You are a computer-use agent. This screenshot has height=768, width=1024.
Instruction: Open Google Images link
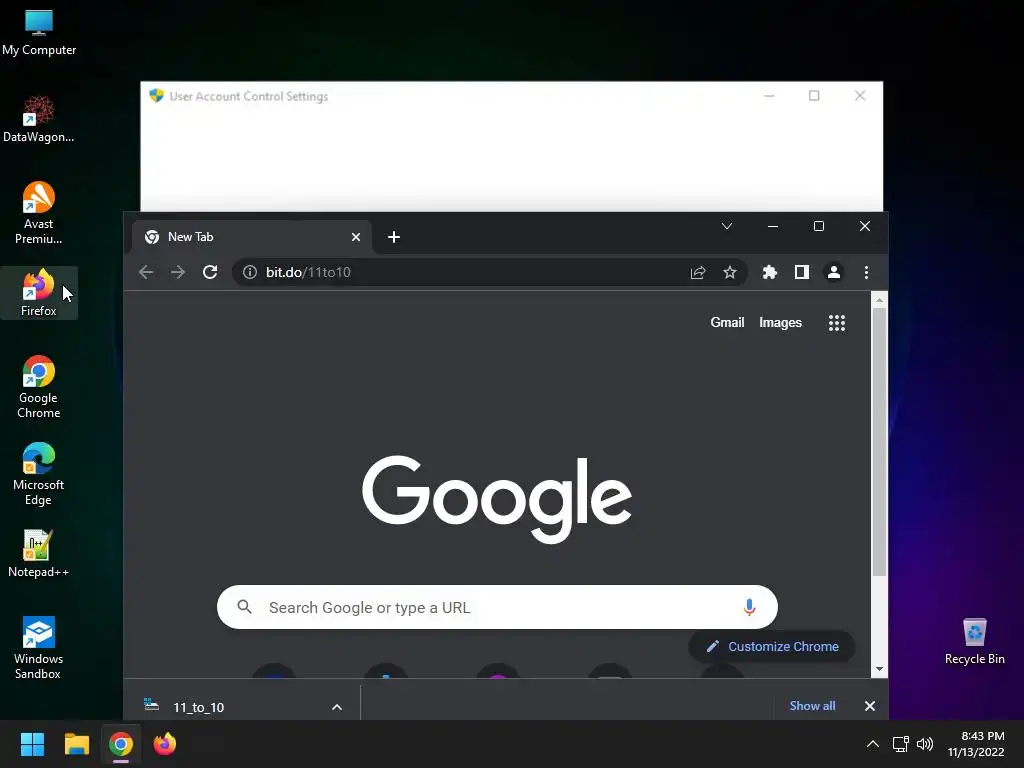point(780,323)
